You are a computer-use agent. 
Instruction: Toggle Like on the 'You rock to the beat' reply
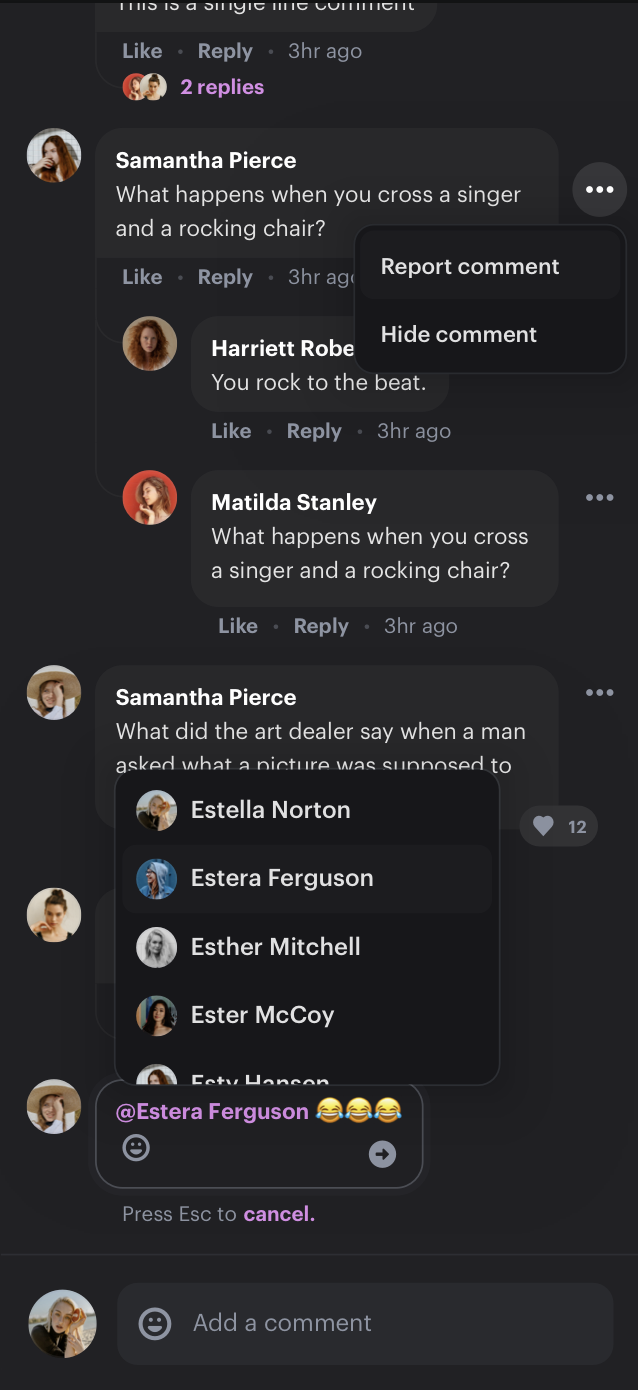(231, 431)
